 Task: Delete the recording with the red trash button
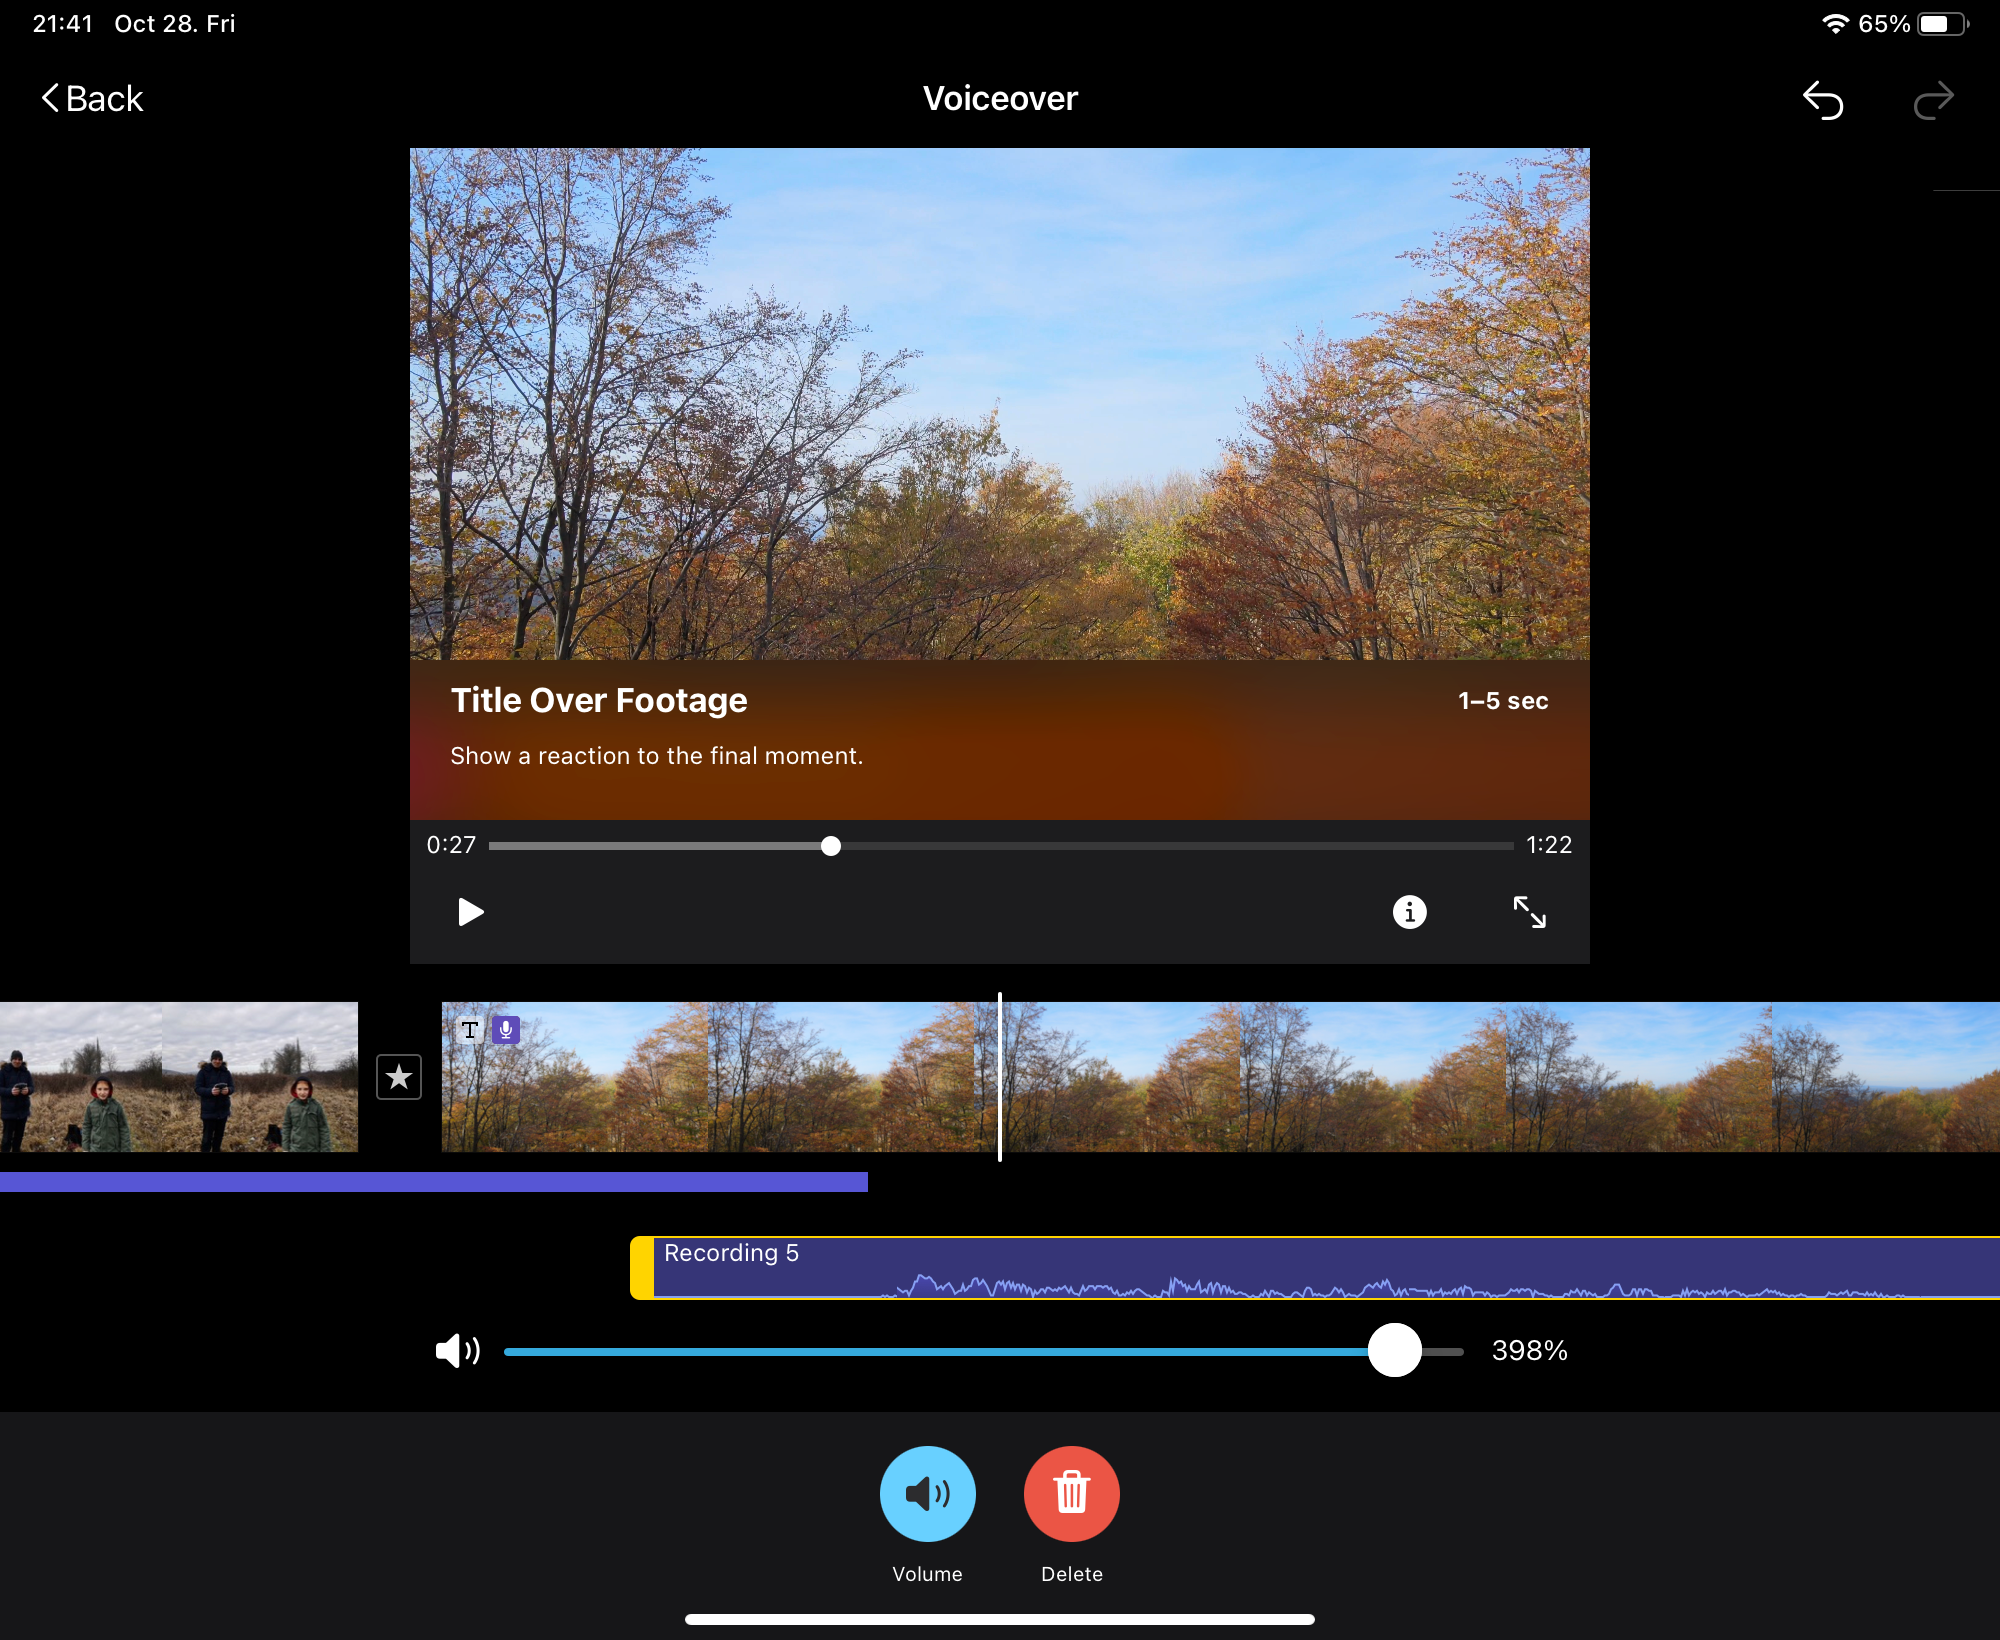[1072, 1494]
